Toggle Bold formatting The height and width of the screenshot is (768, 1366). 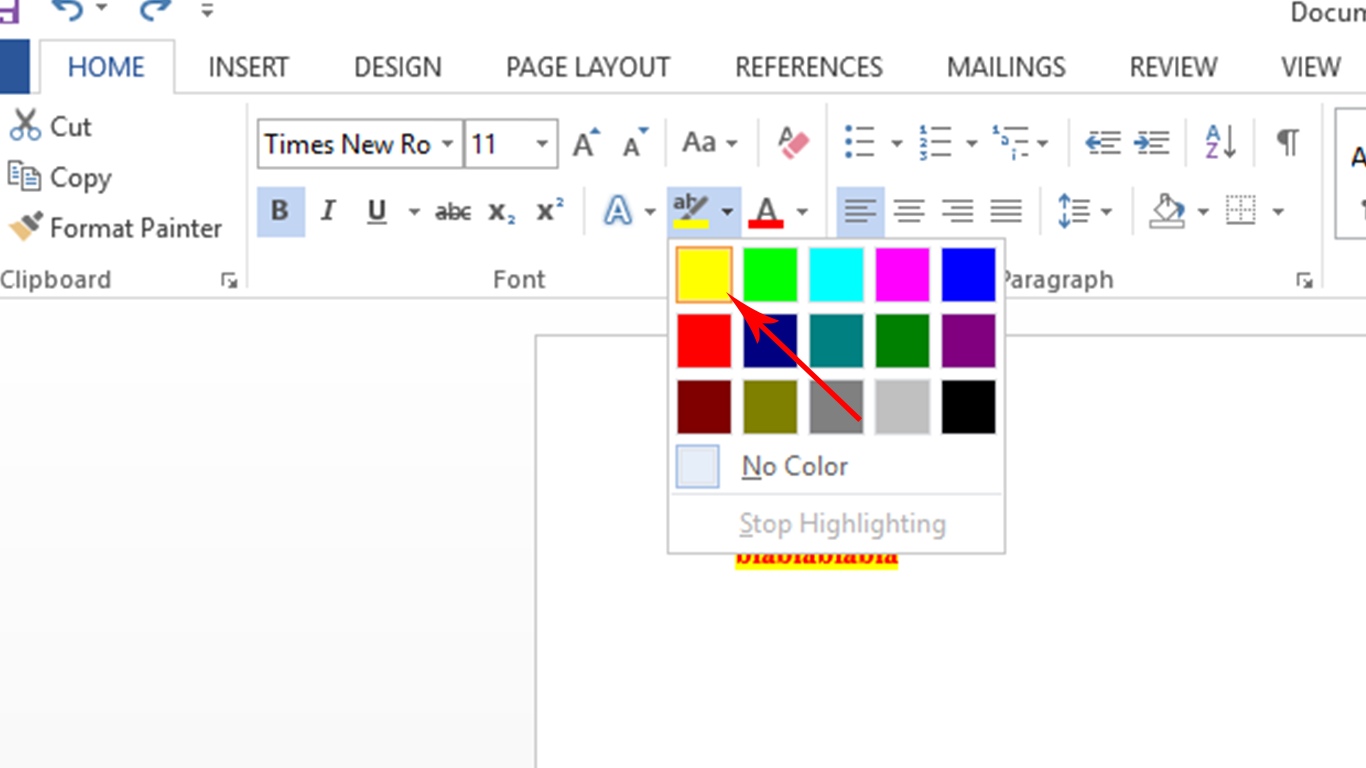tap(280, 211)
